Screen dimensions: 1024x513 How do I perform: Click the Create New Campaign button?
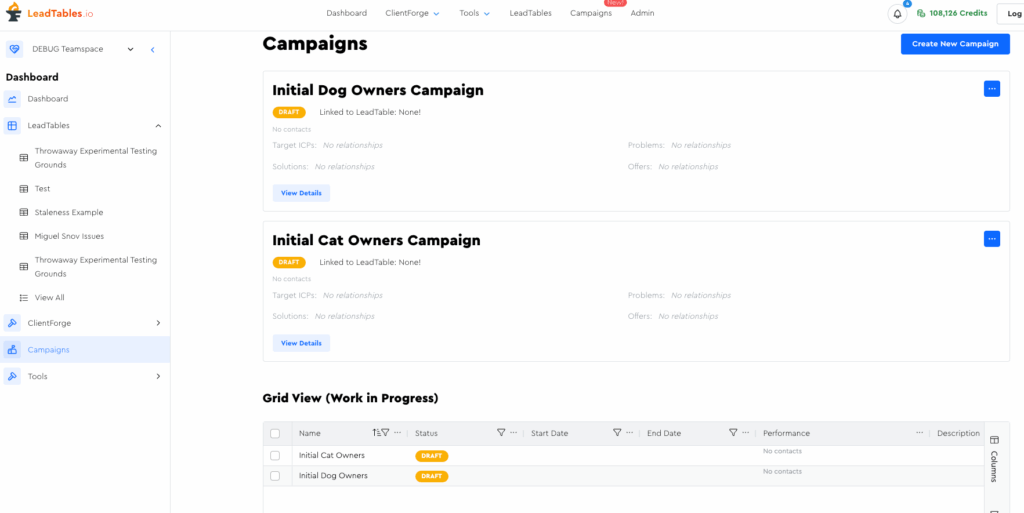pyautogui.click(x=954, y=44)
